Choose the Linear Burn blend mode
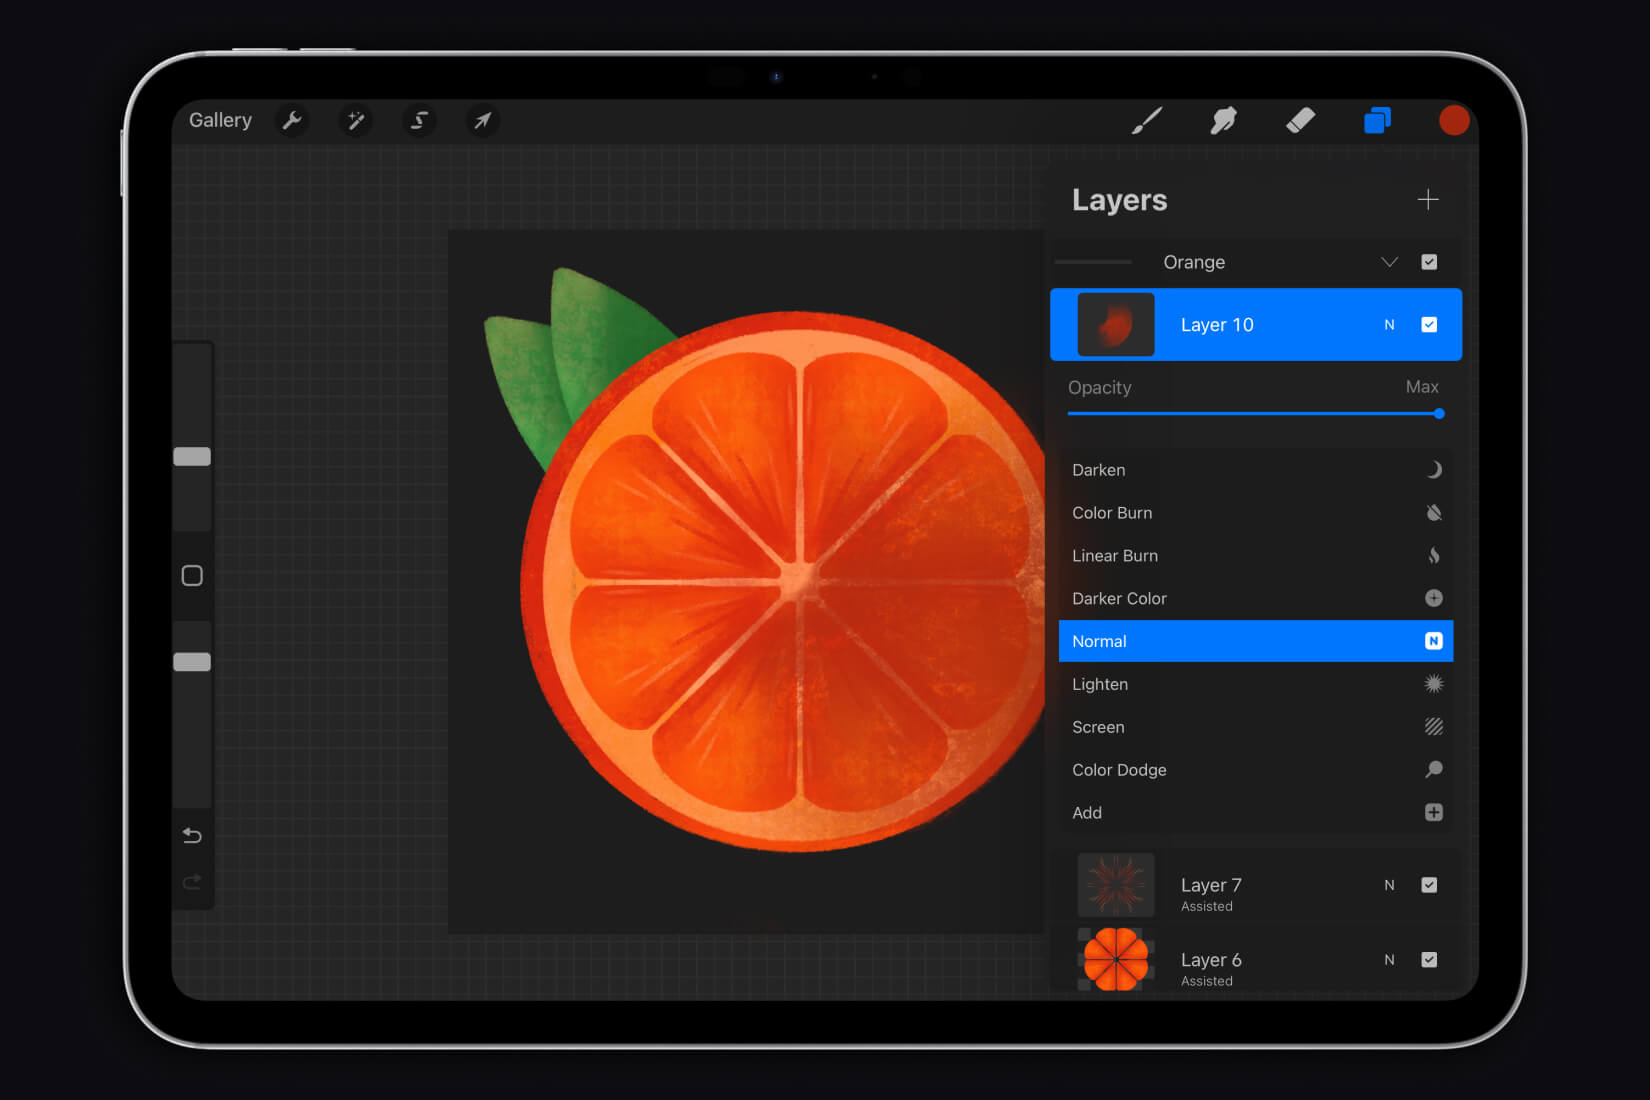Screen dimensions: 1650x1100 1256,556
